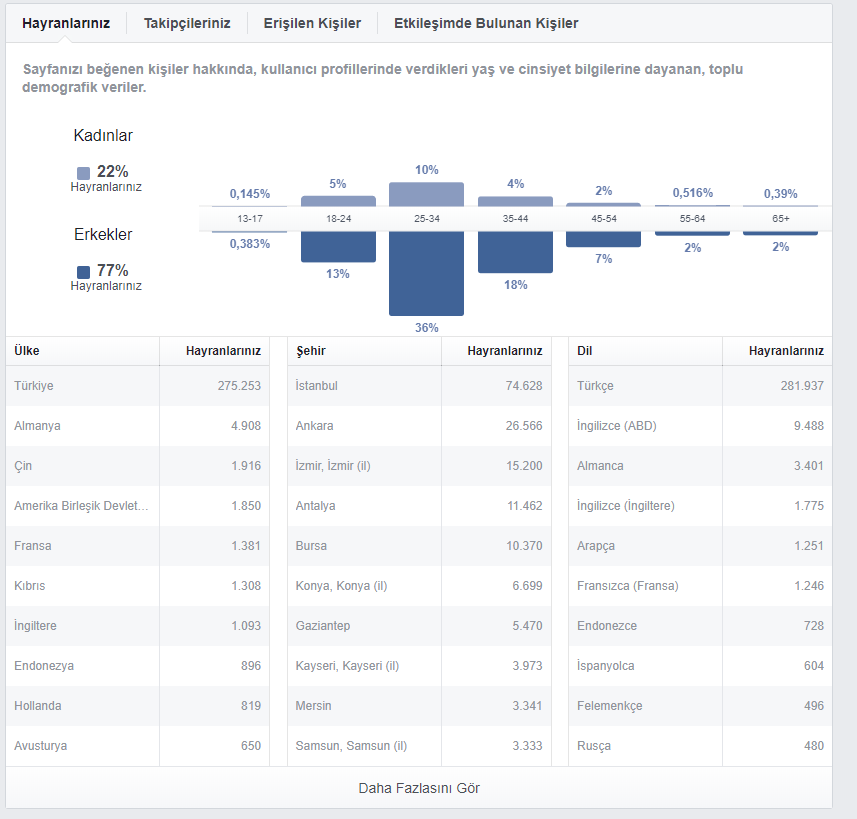Select the Türkiye row in country table

tap(138, 385)
